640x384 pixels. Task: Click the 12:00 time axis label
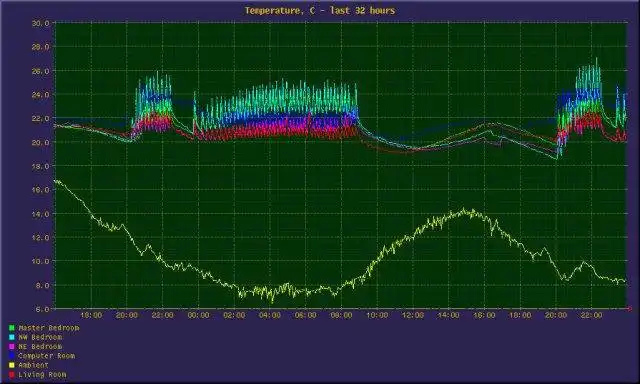[413, 315]
